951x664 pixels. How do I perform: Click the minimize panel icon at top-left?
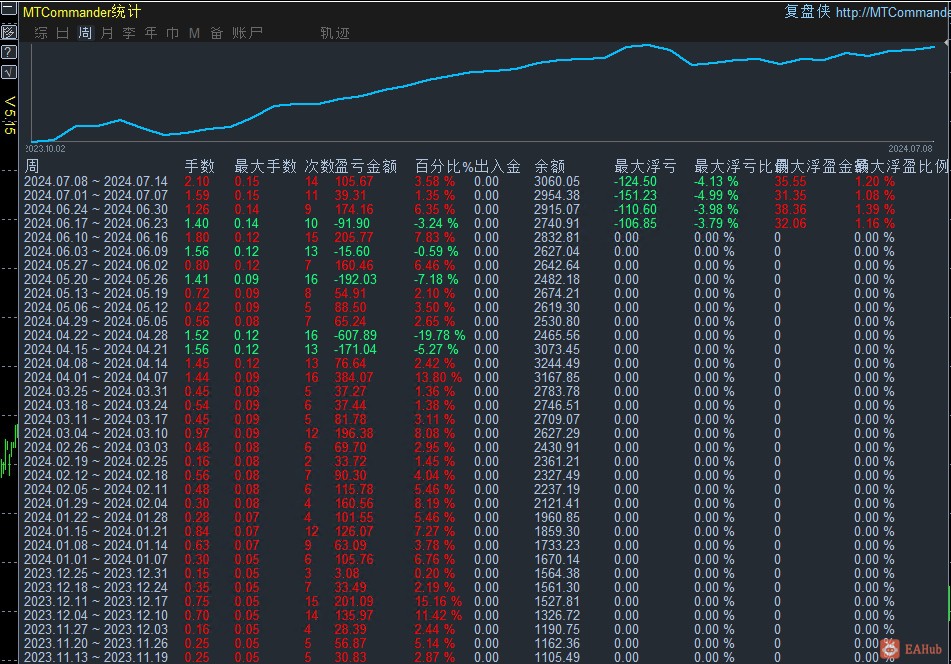tap(9, 11)
